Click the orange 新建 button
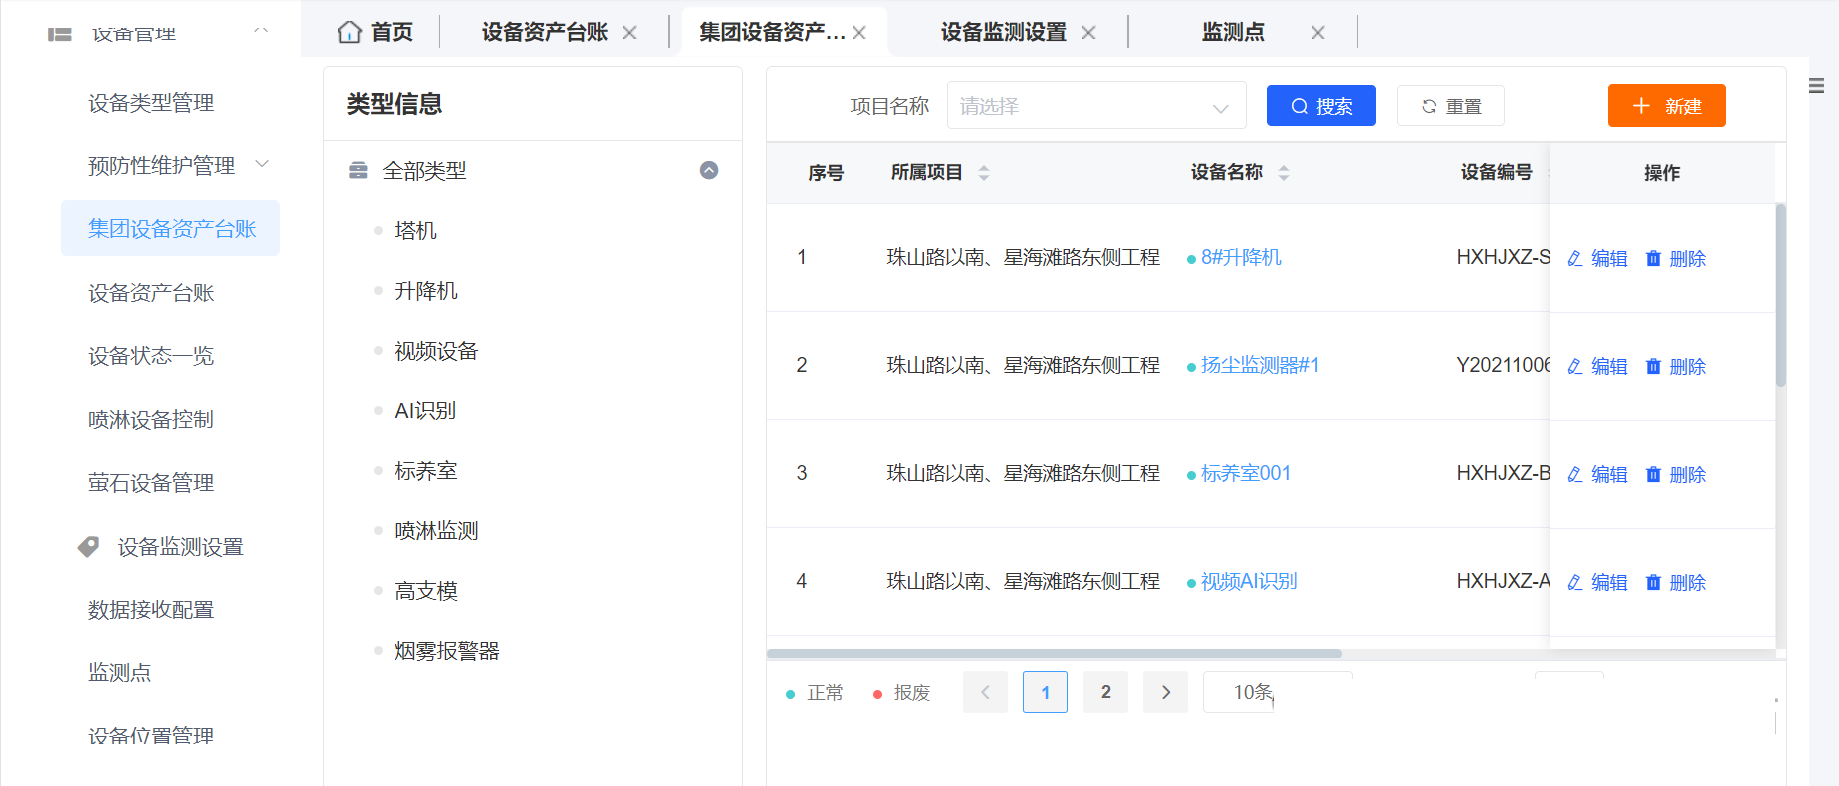Viewport: 1839px width, 786px height. [x=1666, y=106]
